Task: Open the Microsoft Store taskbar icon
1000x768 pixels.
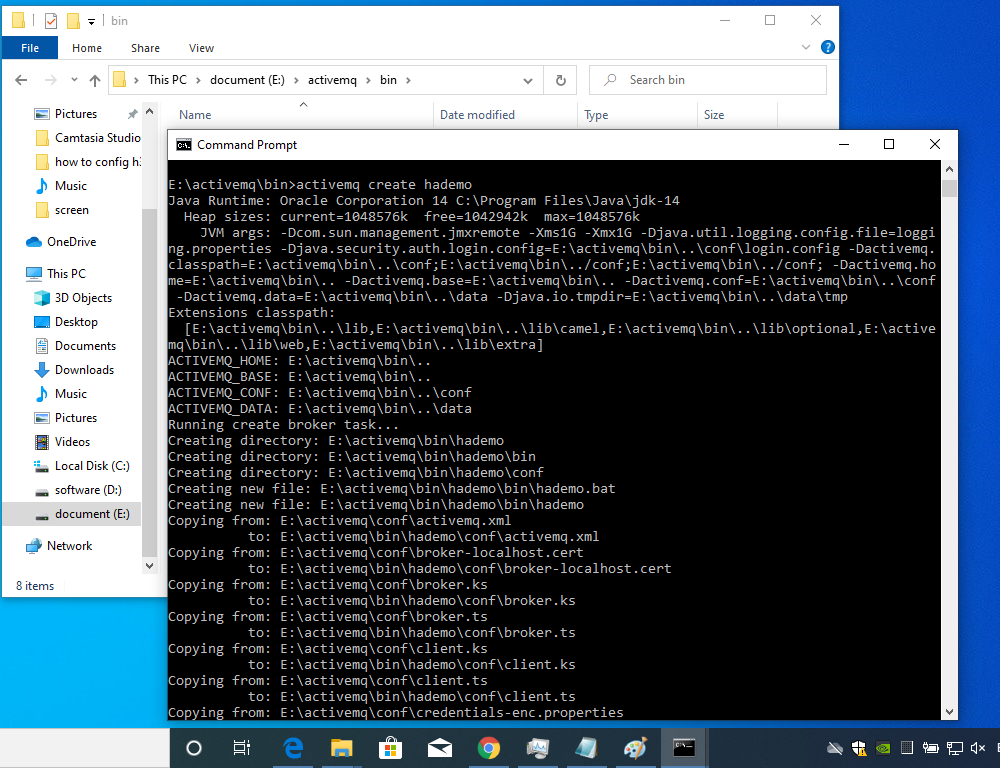Action: click(391, 748)
